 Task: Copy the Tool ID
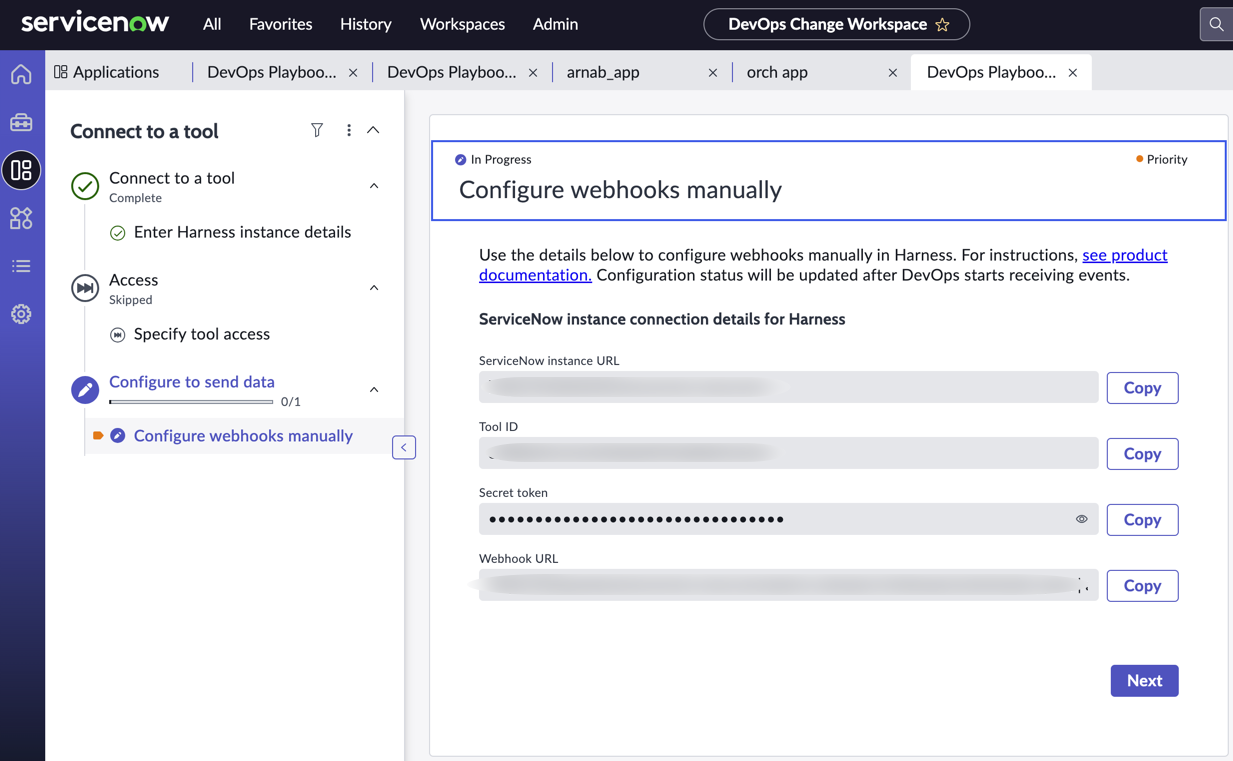click(1142, 454)
